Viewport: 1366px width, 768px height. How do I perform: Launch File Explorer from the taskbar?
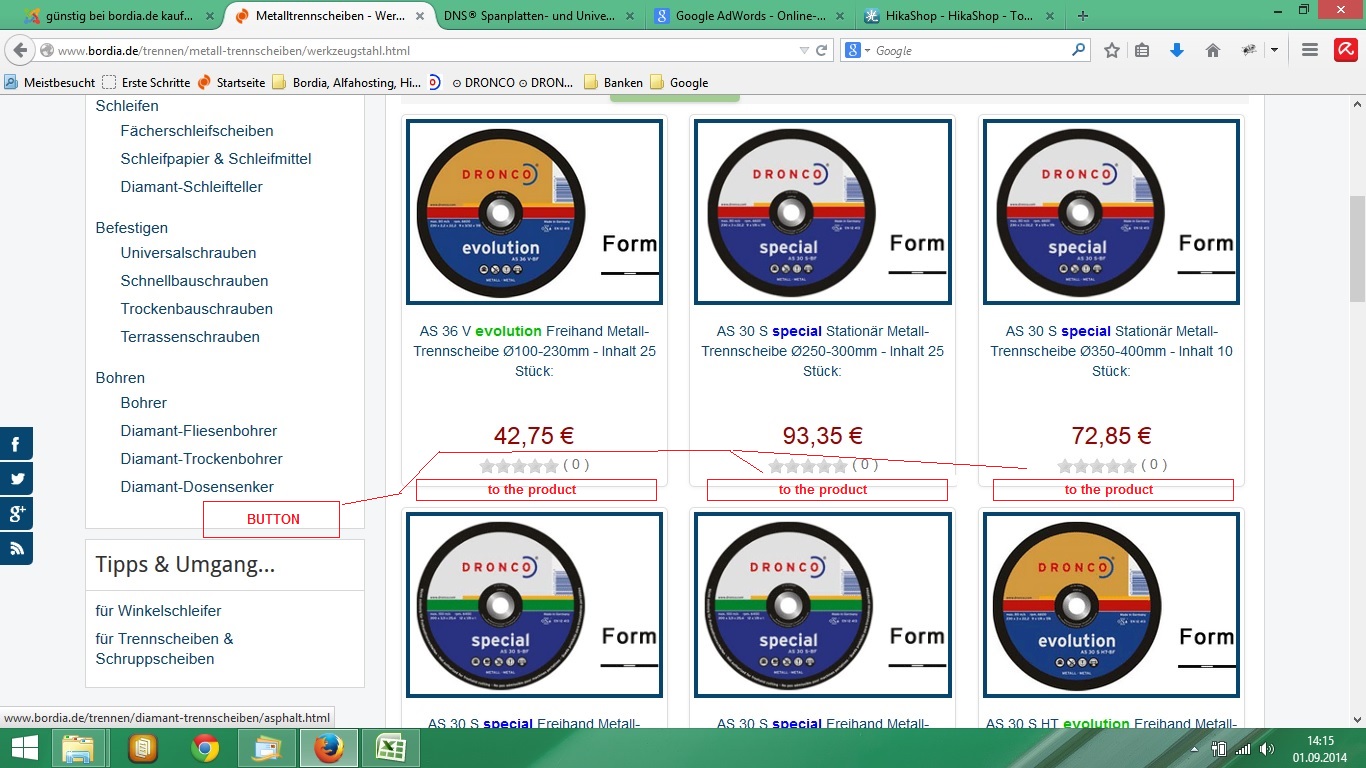(78, 748)
